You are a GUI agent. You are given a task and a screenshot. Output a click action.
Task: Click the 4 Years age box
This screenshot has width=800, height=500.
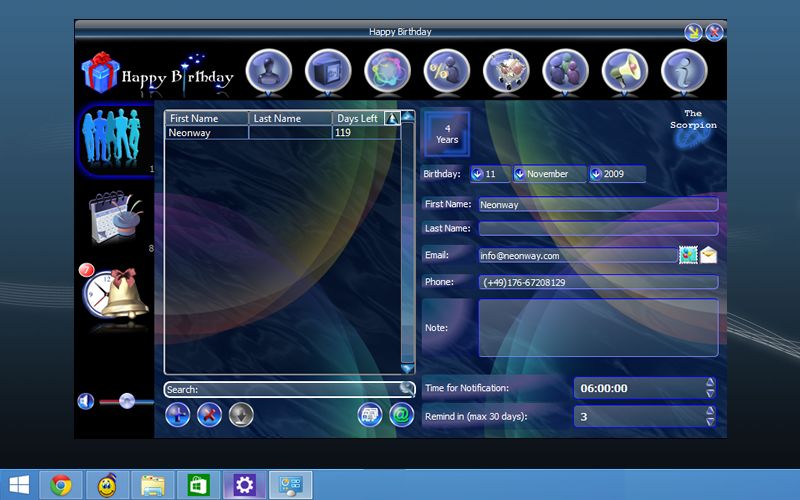pos(447,134)
